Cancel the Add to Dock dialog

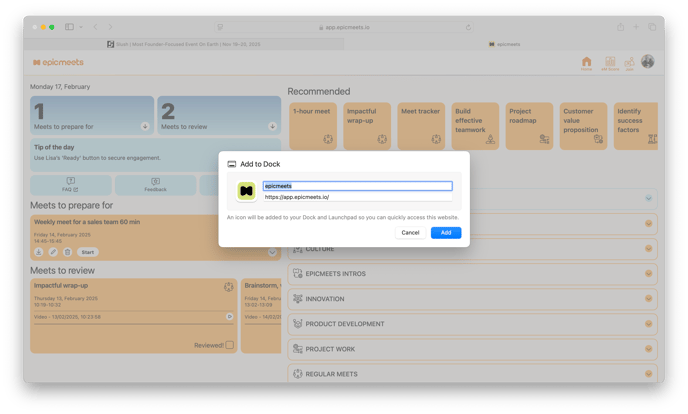(x=410, y=232)
